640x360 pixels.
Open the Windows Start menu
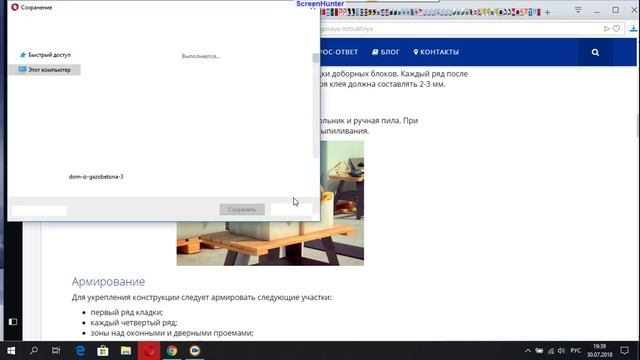coord(11,351)
